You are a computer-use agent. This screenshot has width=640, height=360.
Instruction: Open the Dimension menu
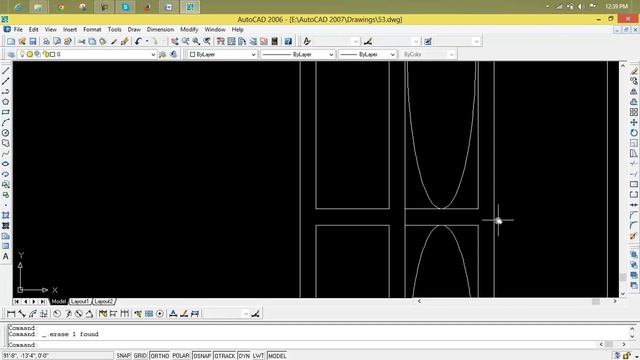pos(160,29)
